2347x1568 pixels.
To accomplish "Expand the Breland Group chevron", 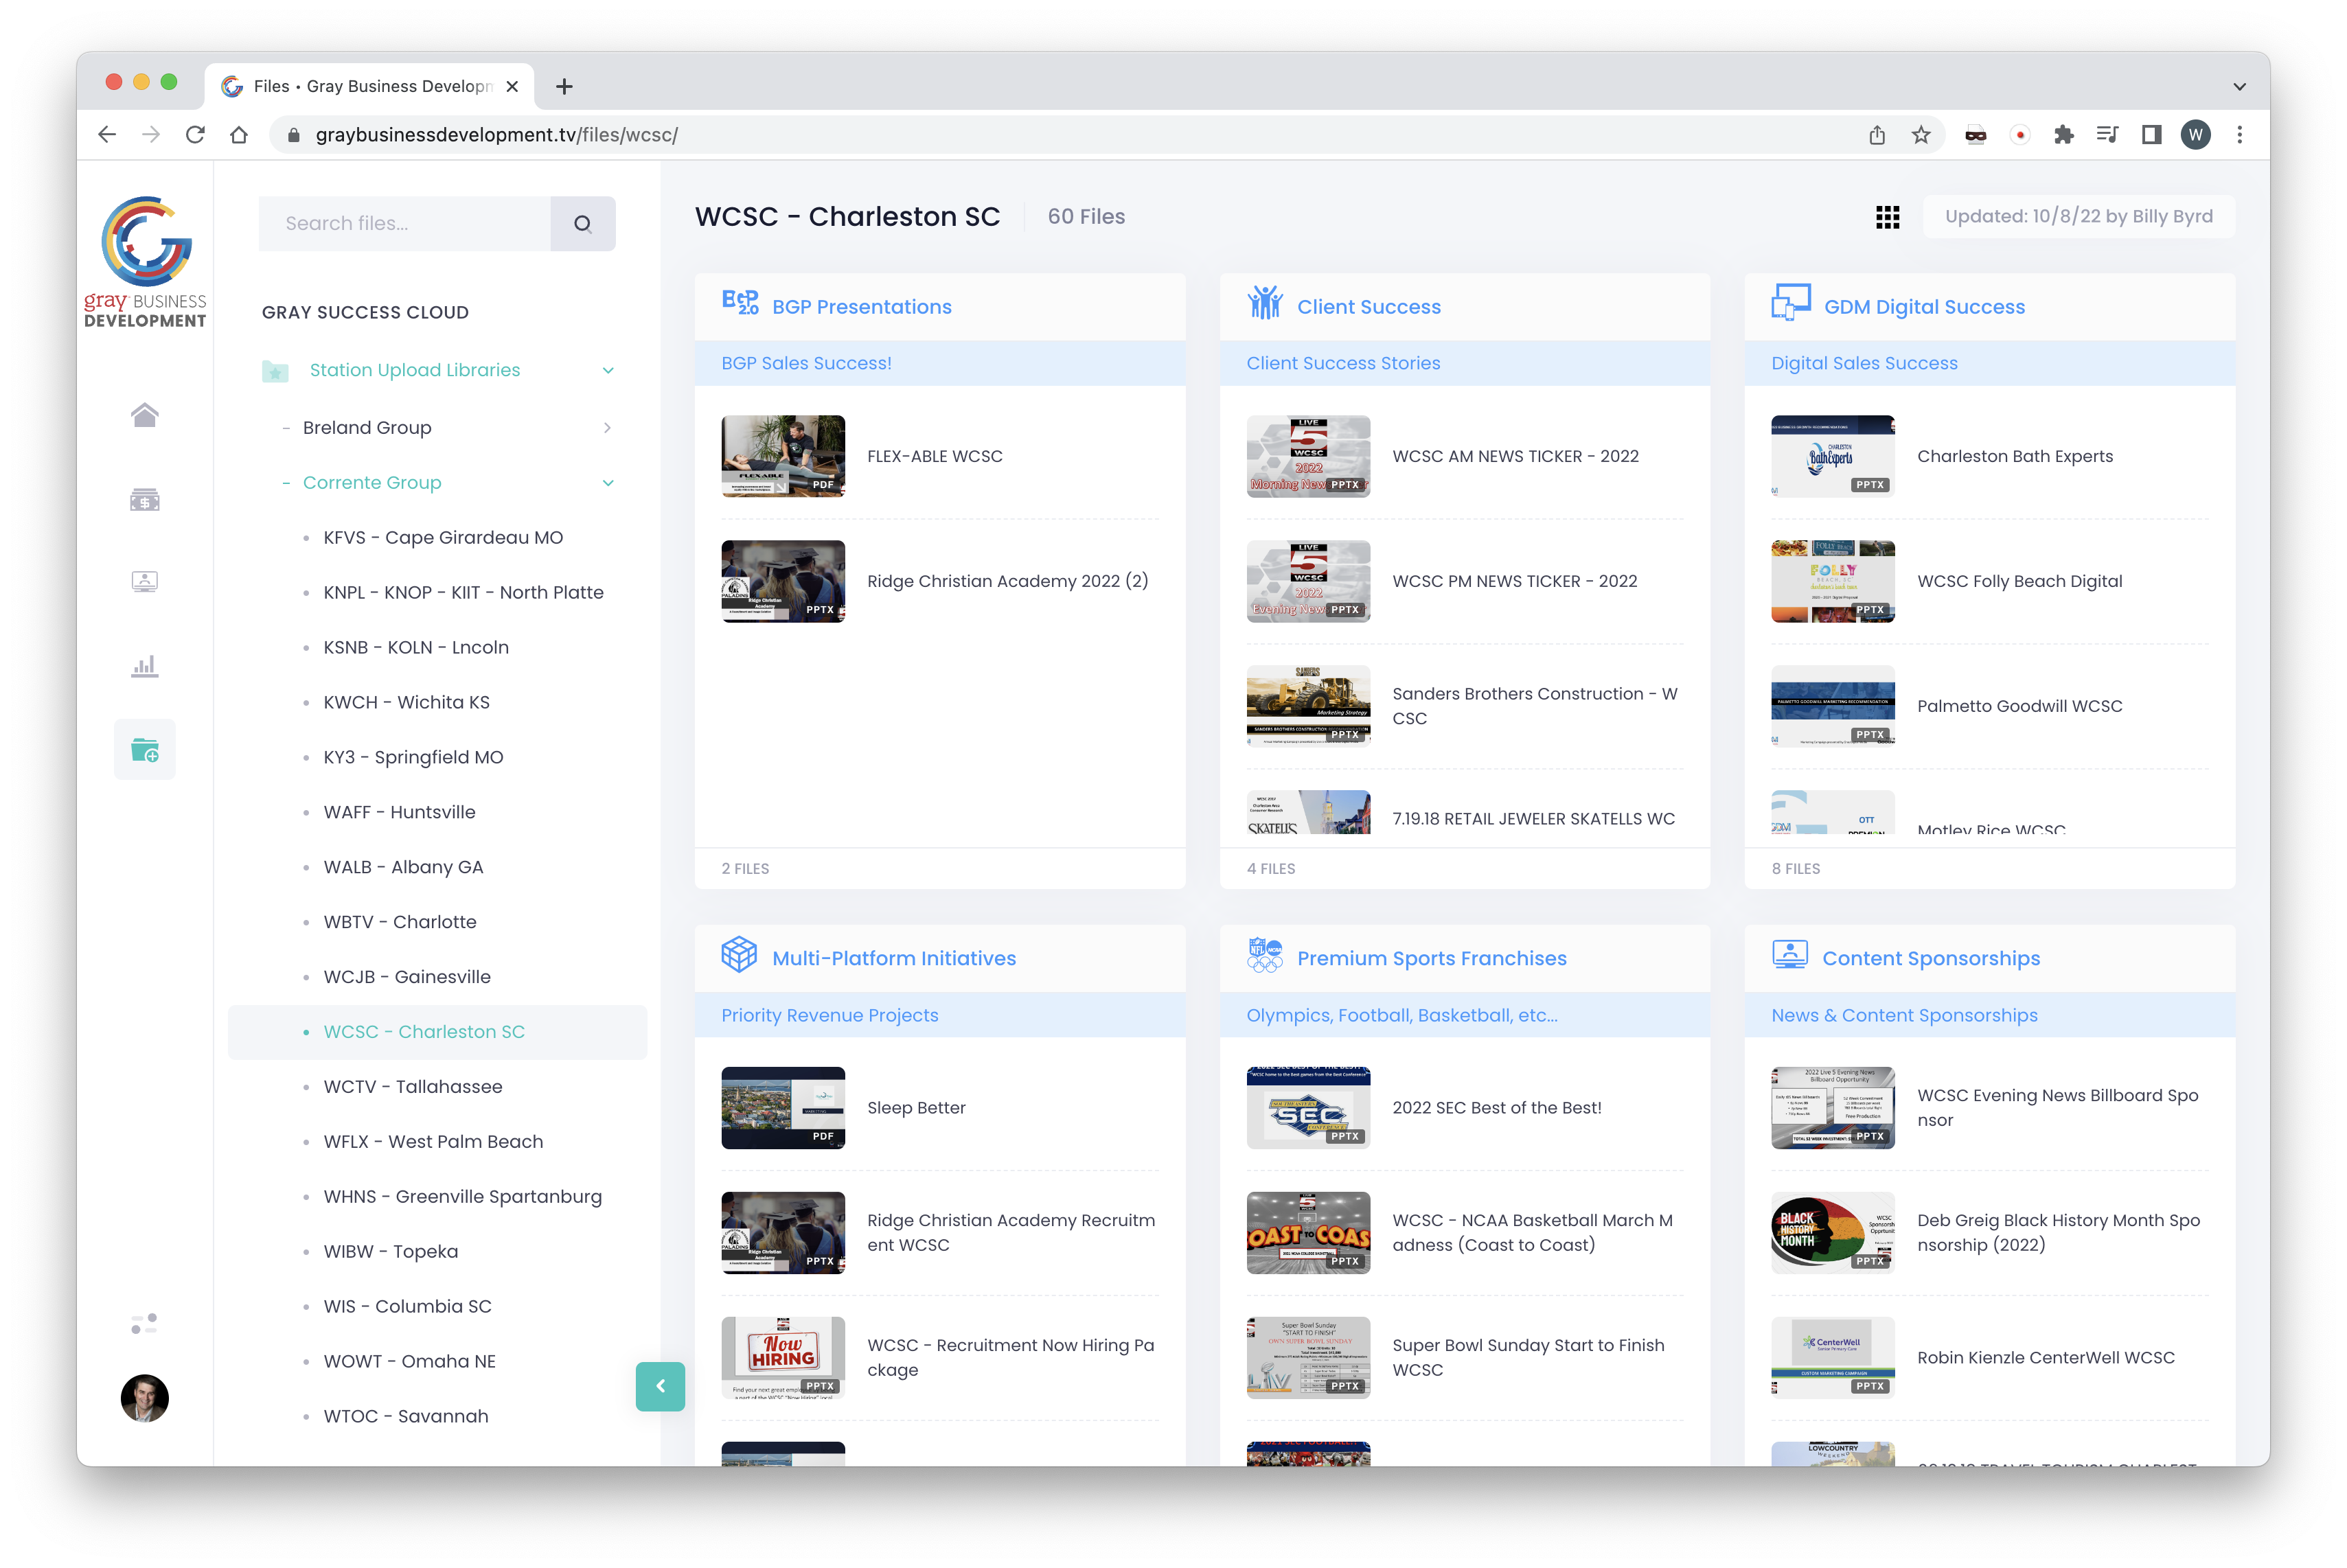I will [x=608, y=428].
